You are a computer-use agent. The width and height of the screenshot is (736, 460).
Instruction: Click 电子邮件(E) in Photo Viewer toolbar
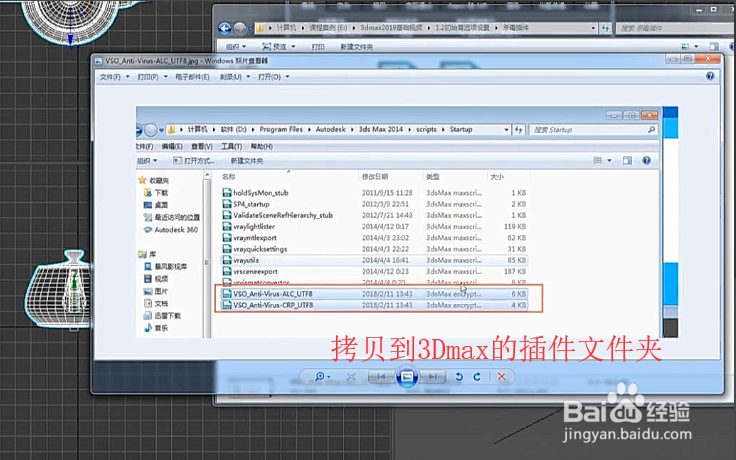[x=192, y=77]
